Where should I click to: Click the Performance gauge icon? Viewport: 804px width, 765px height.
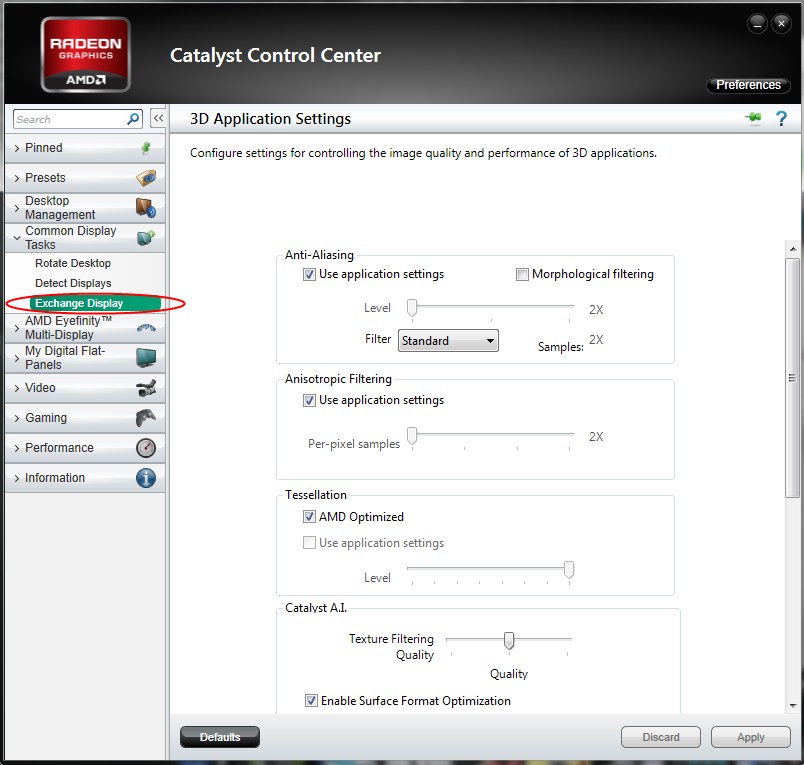click(146, 448)
